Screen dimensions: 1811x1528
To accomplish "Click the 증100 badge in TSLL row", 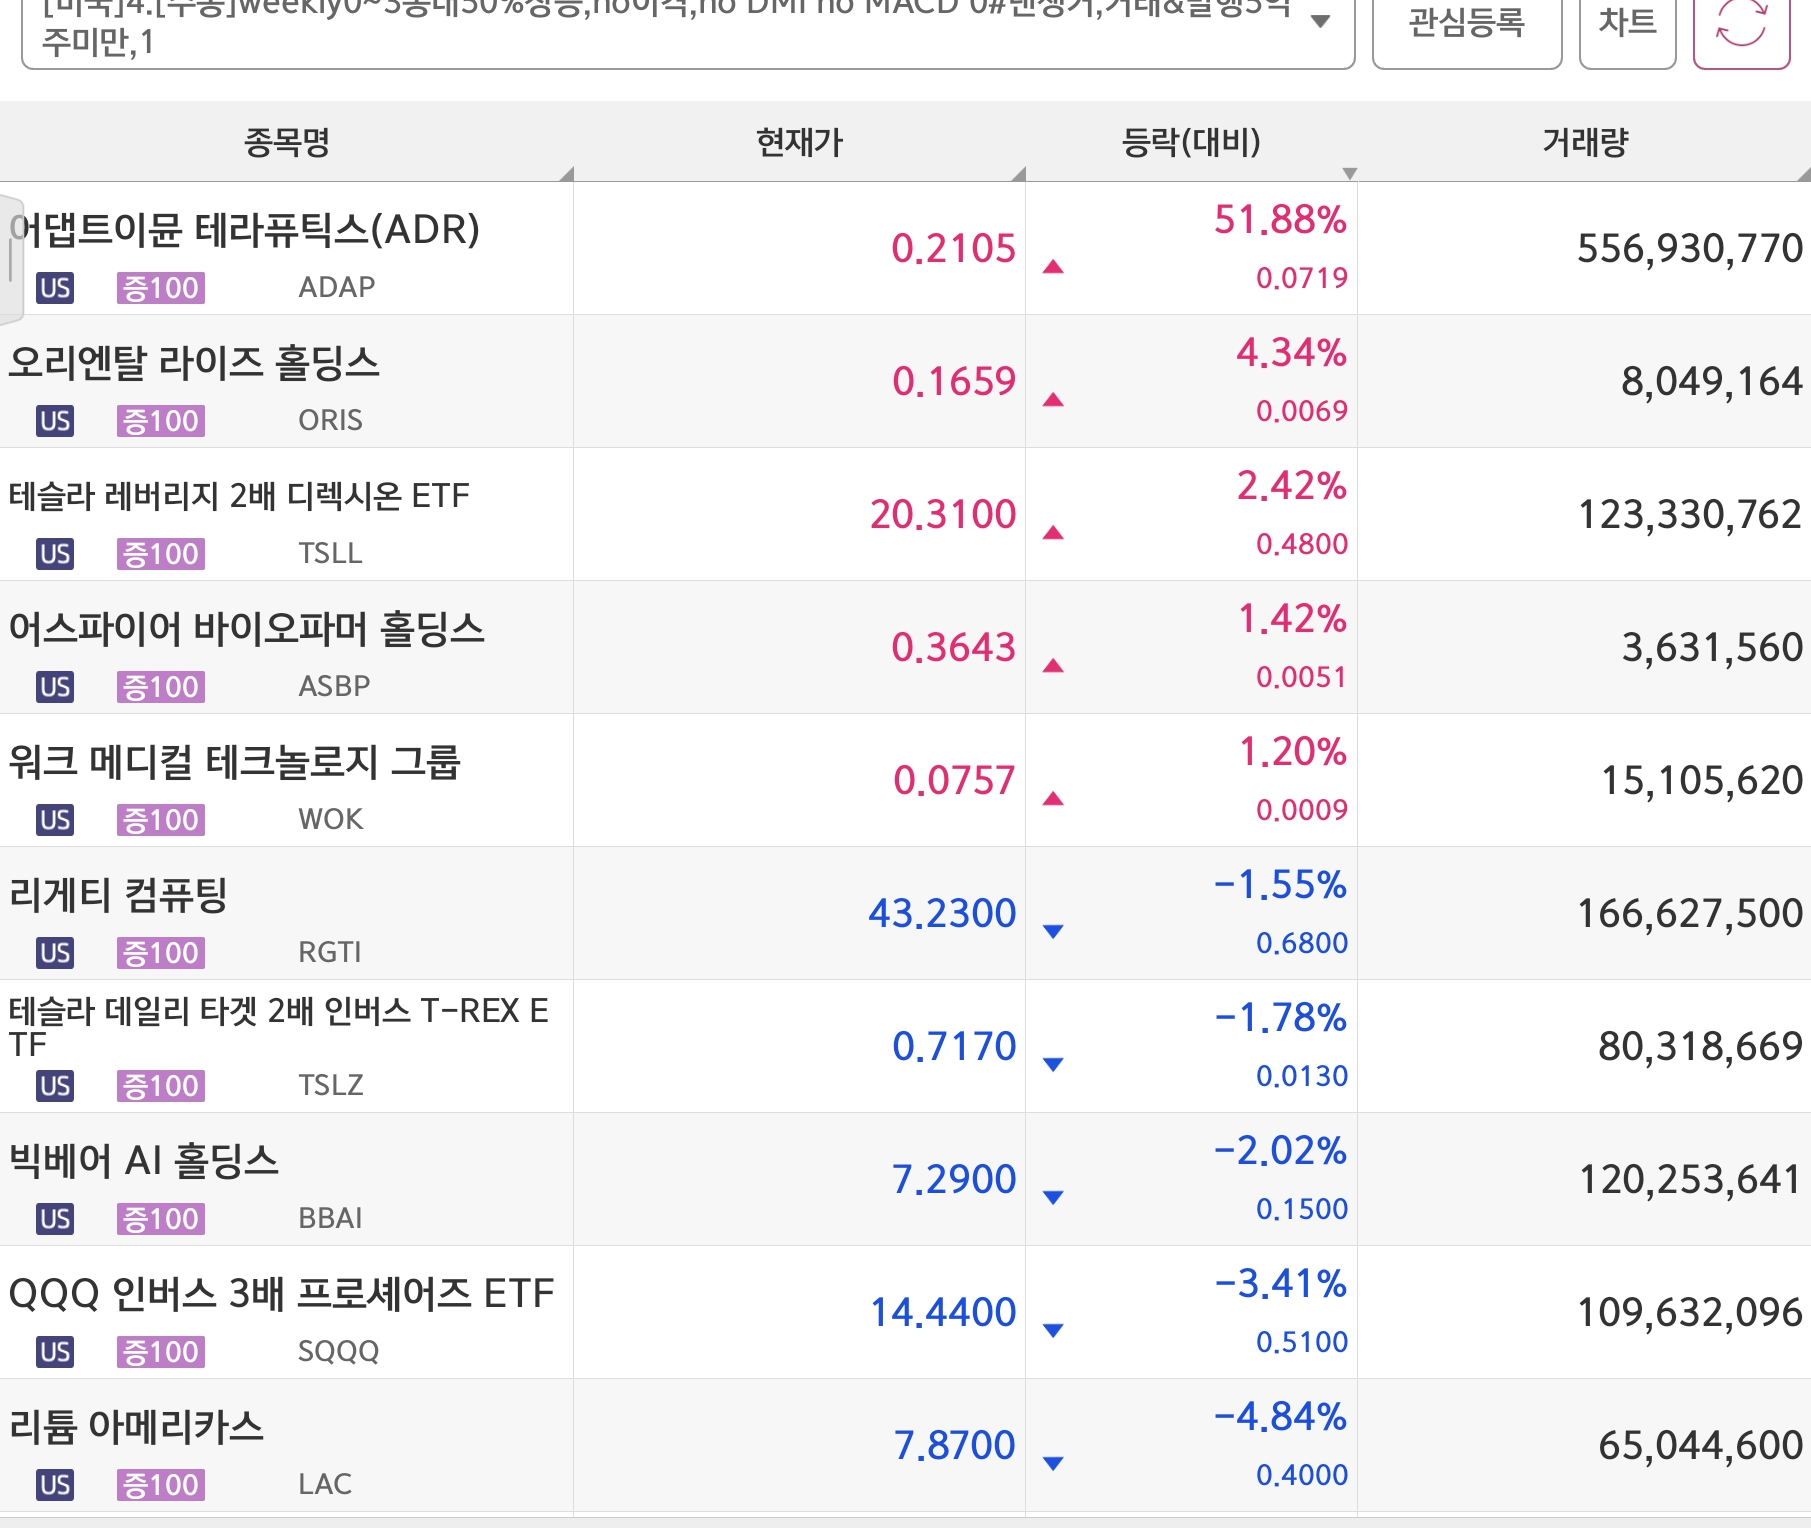I will 161,554.
